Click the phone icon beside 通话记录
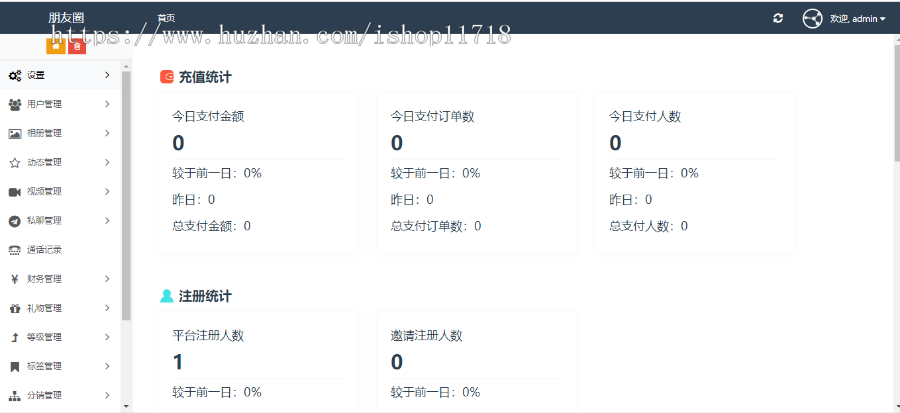This screenshot has height=413, width=900. click(15, 250)
